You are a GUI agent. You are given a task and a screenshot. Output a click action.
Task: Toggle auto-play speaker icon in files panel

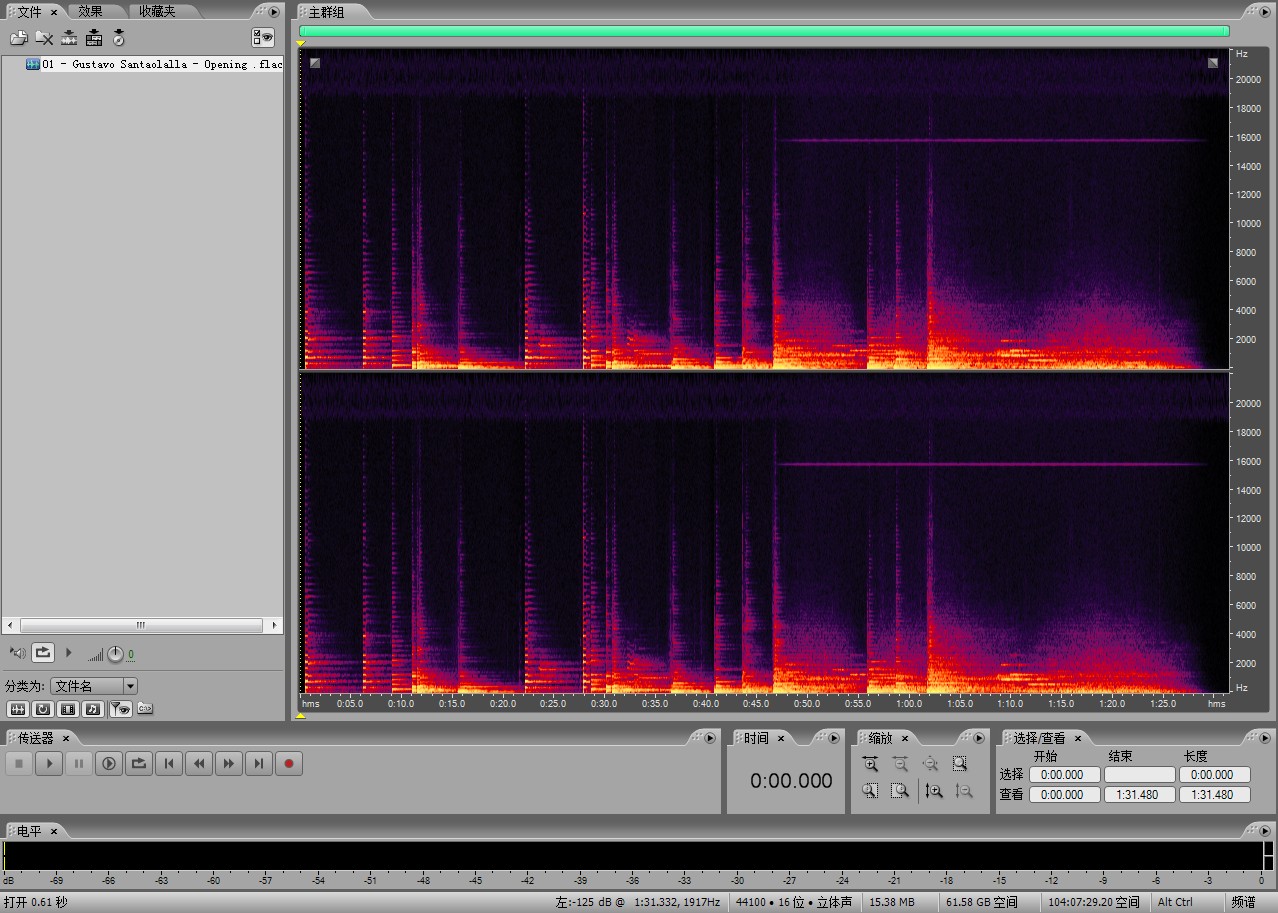[16, 653]
